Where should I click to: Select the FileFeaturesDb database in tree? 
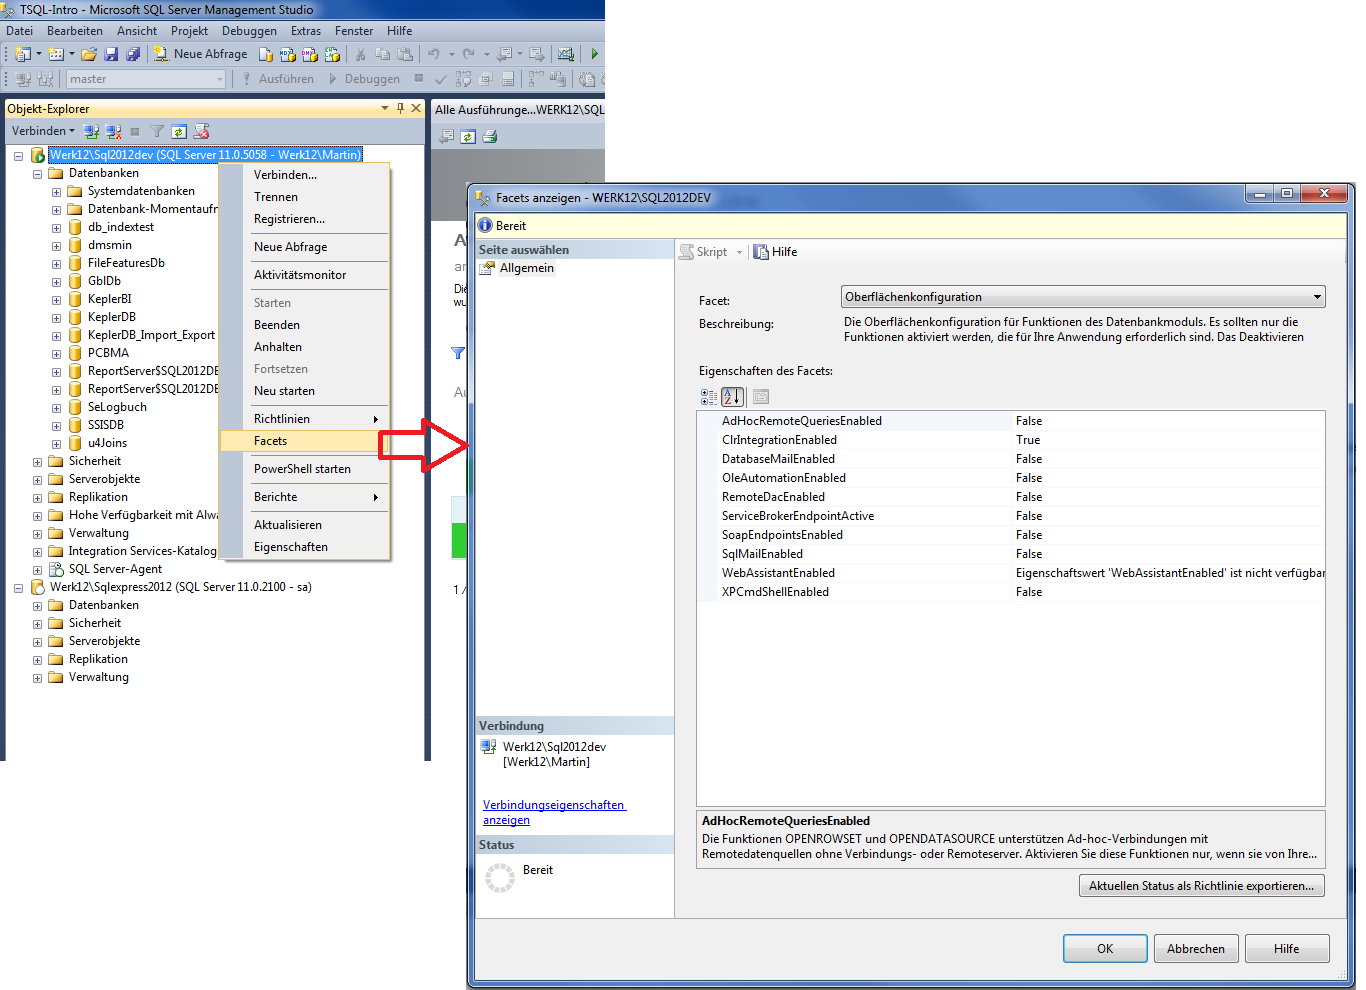point(126,263)
